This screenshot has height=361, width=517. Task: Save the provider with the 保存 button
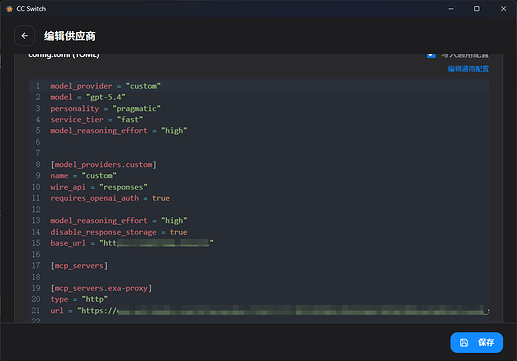(476, 342)
